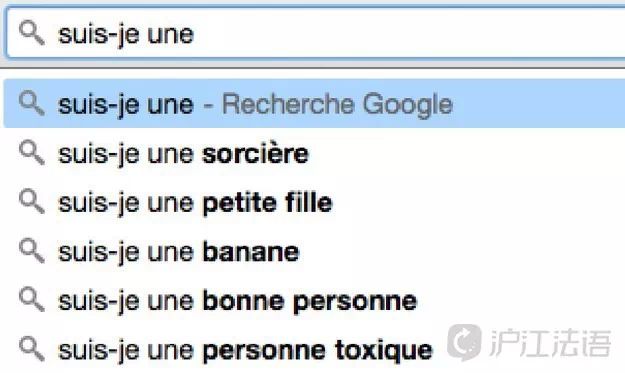Click the 'suis-je une' text in the search box

coord(126,34)
